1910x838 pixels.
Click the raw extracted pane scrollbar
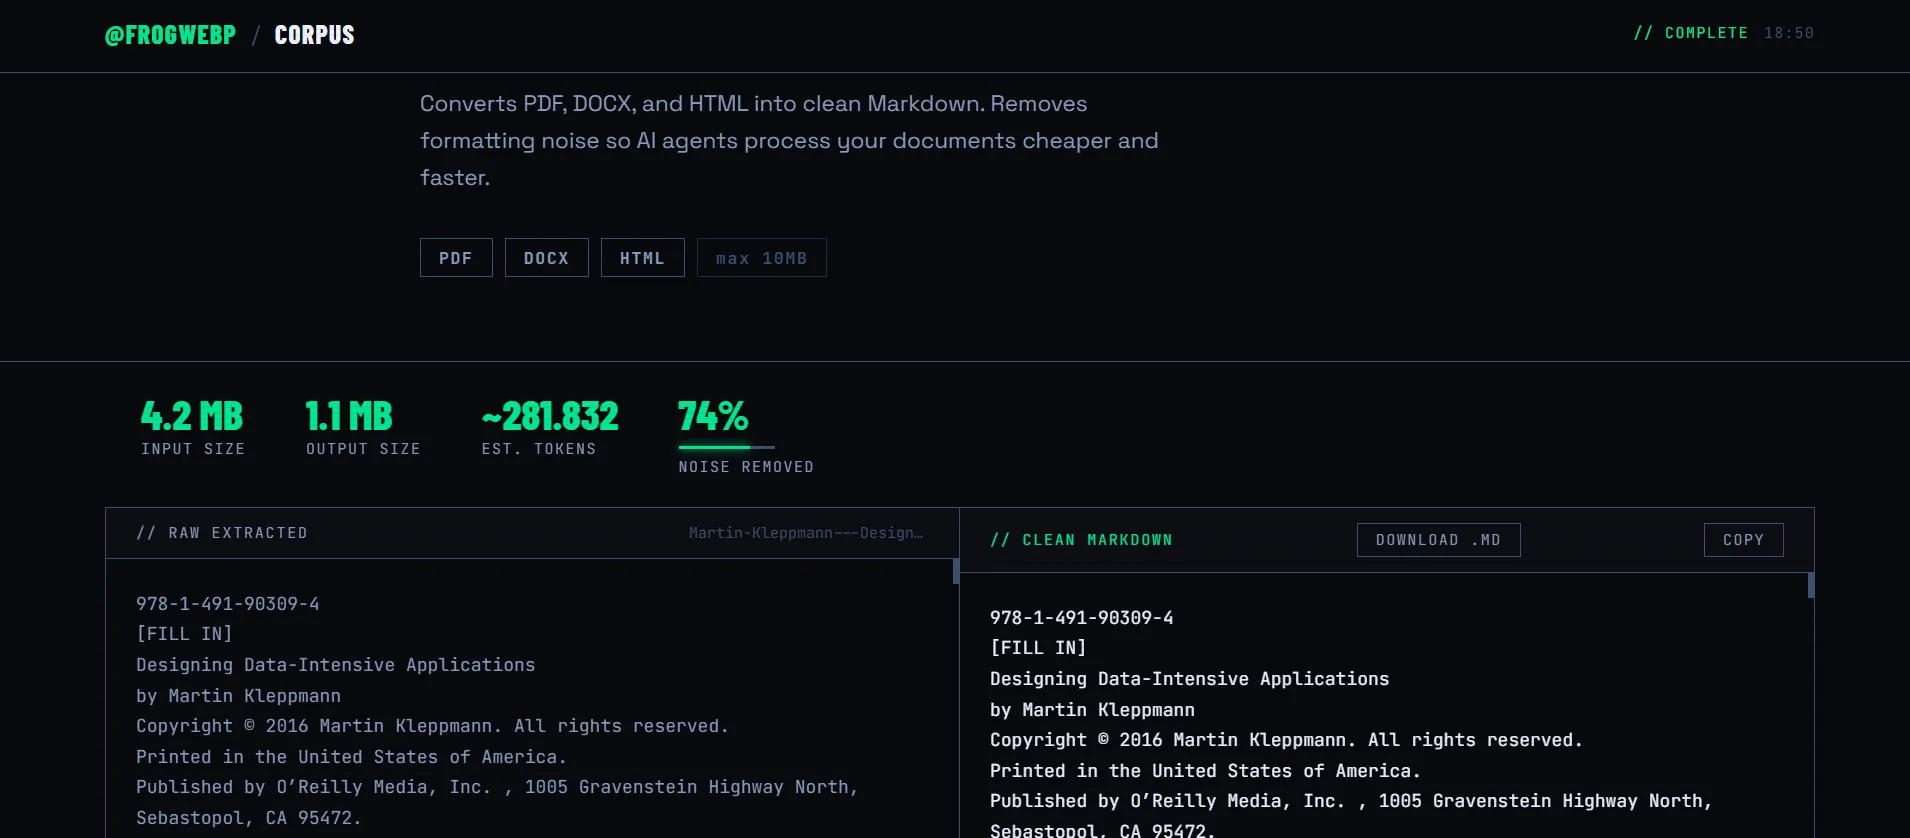pyautogui.click(x=956, y=571)
